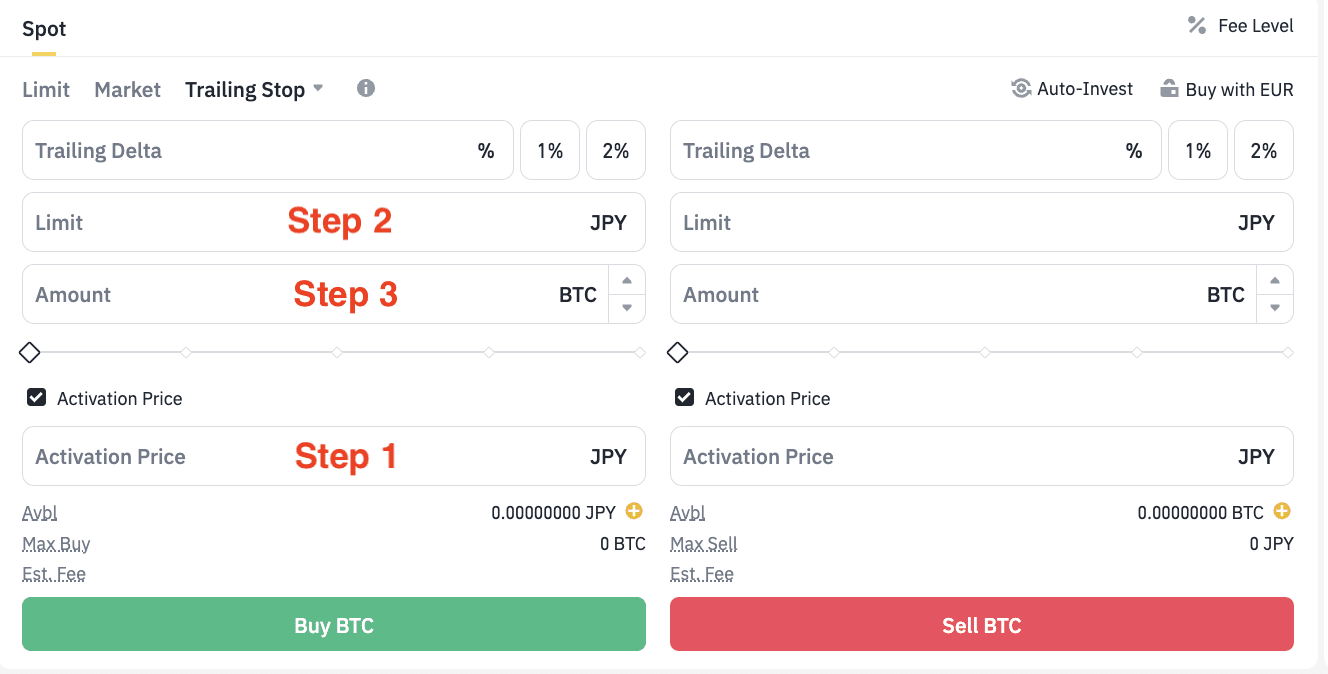Viewport: 1328px width, 674px height.
Task: Click the red Sell BTC button
Action: (x=981, y=625)
